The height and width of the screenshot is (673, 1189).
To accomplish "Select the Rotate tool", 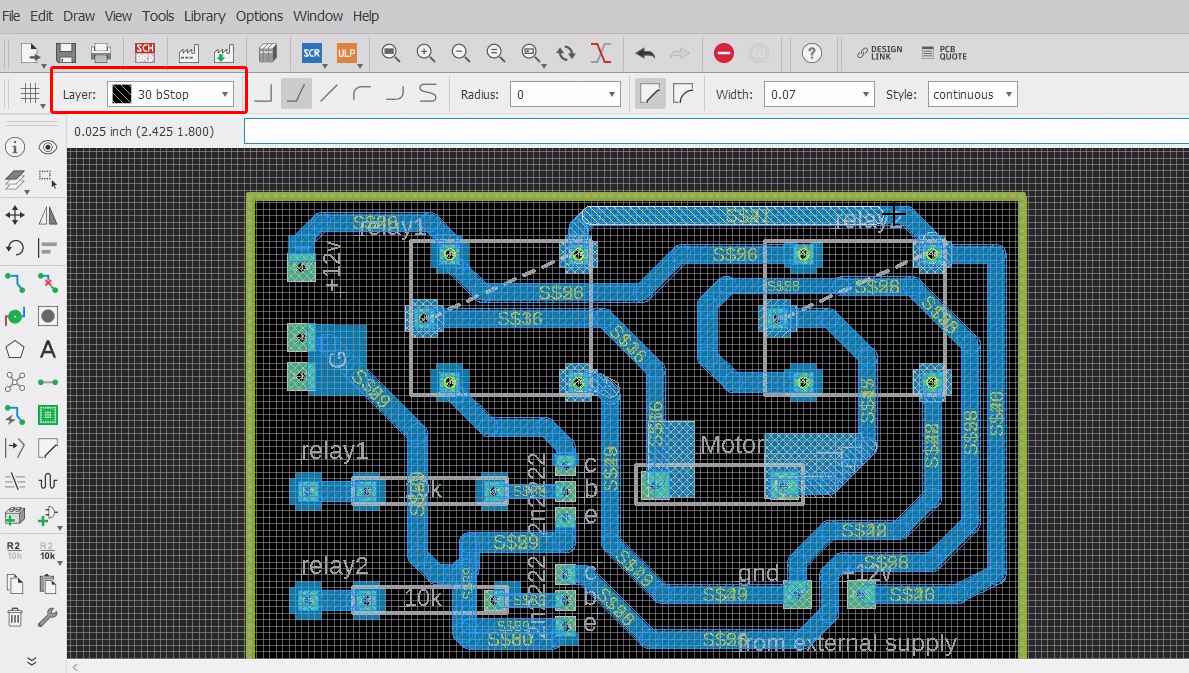I will (x=15, y=248).
